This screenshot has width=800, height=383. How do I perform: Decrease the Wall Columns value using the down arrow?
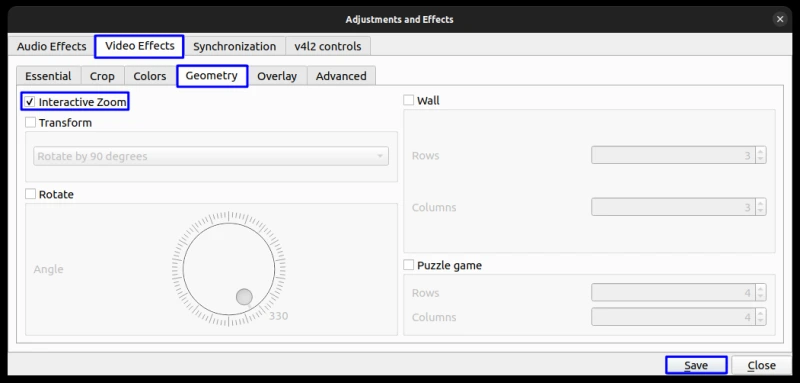761,211
